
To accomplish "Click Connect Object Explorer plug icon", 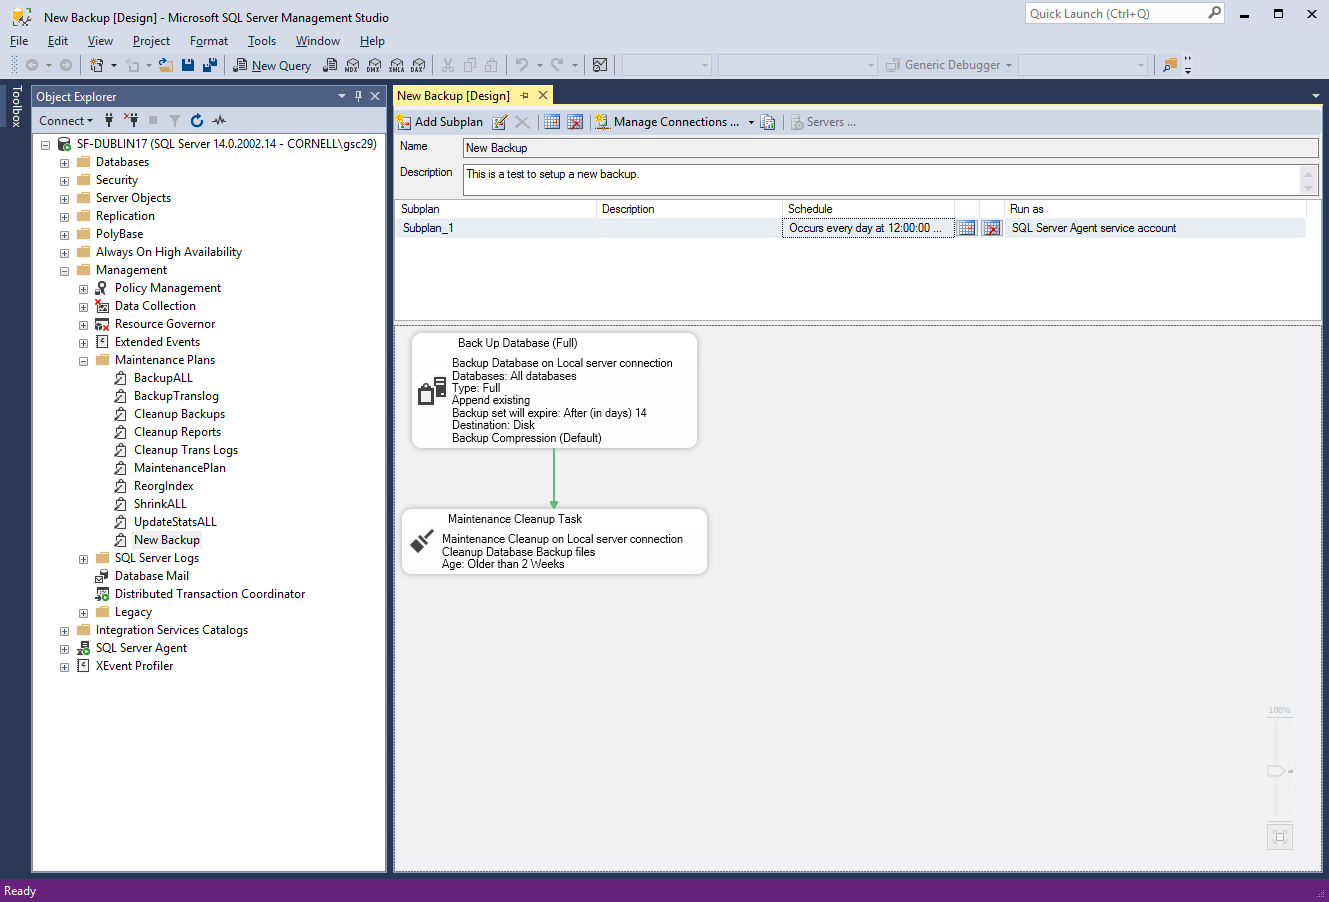I will tap(109, 121).
